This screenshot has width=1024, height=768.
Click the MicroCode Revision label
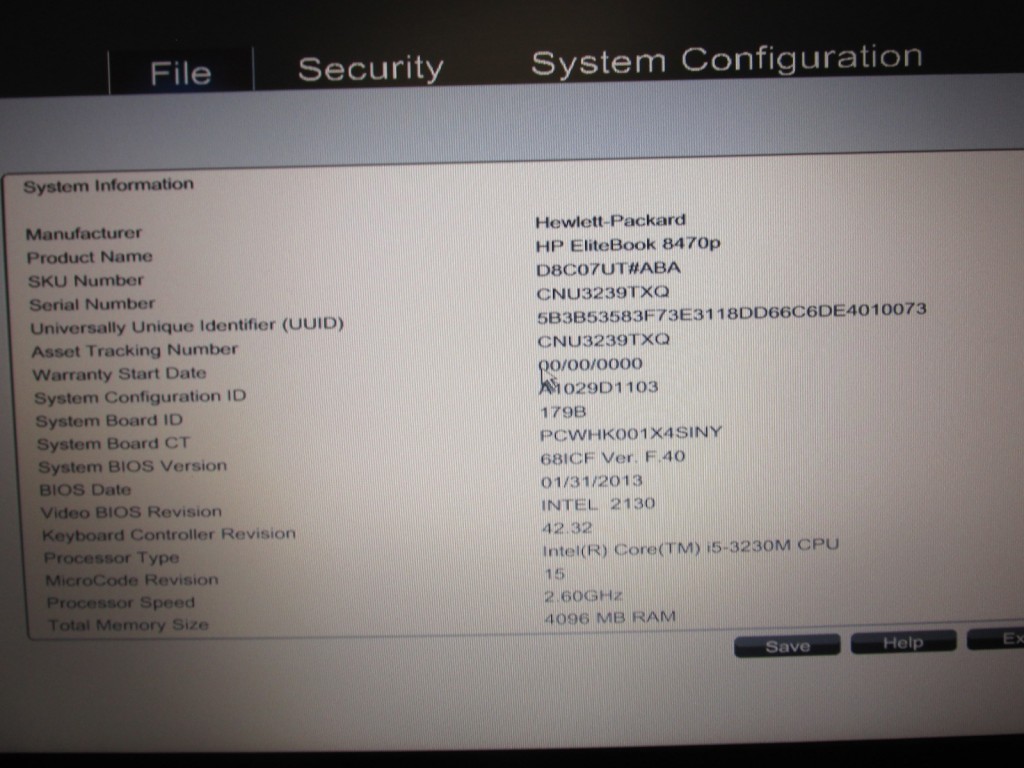(132, 580)
